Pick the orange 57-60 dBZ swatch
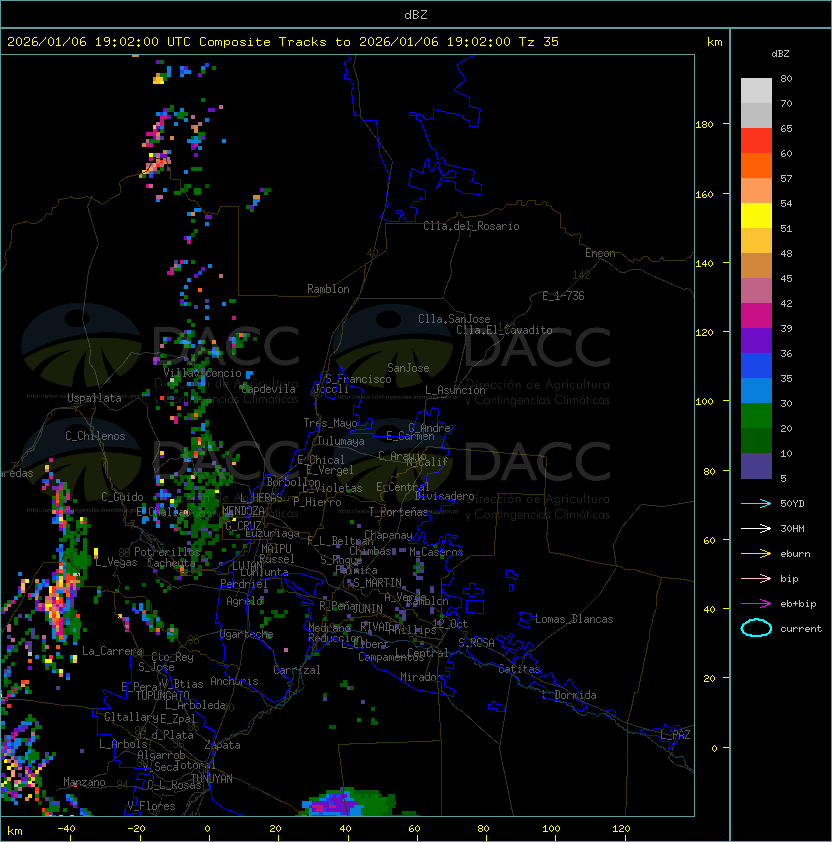832x842 pixels. tap(756, 165)
